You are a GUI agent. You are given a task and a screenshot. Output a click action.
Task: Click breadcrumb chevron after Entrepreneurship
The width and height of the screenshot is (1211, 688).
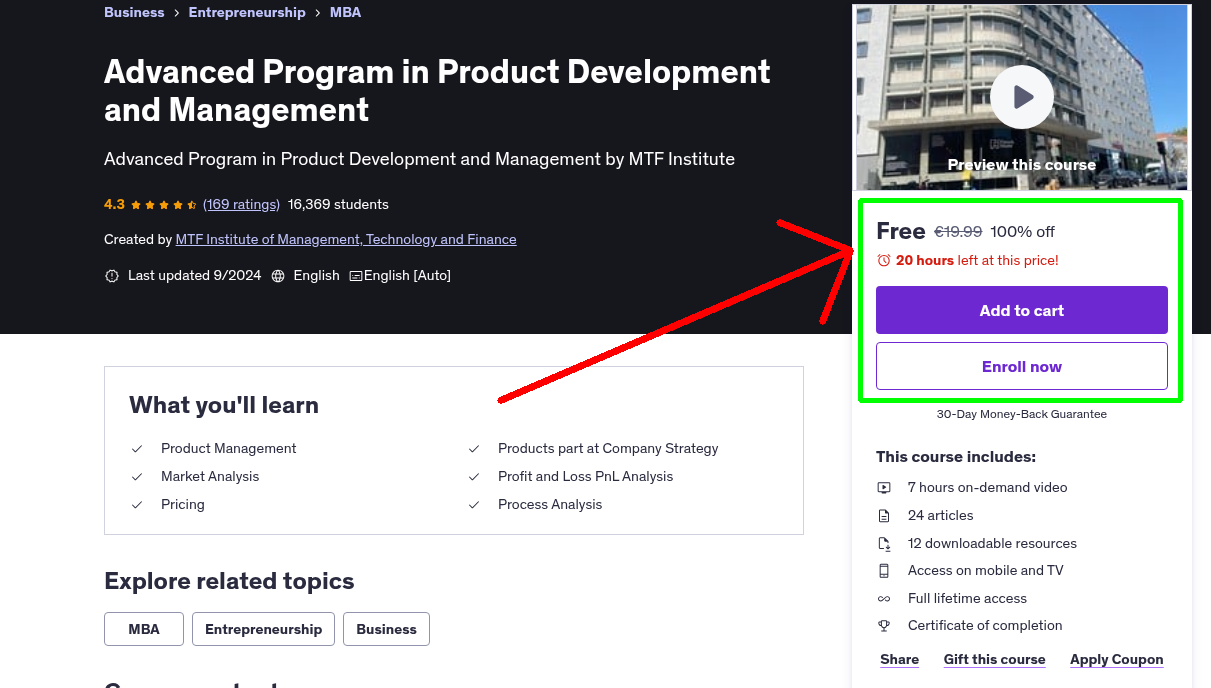coord(318,13)
